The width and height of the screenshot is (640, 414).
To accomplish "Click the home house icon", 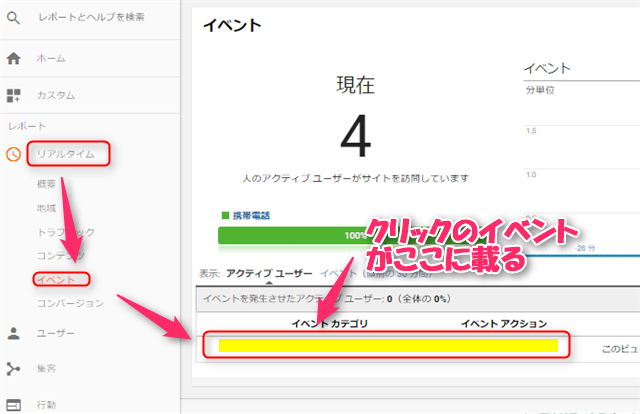I will [x=13, y=58].
